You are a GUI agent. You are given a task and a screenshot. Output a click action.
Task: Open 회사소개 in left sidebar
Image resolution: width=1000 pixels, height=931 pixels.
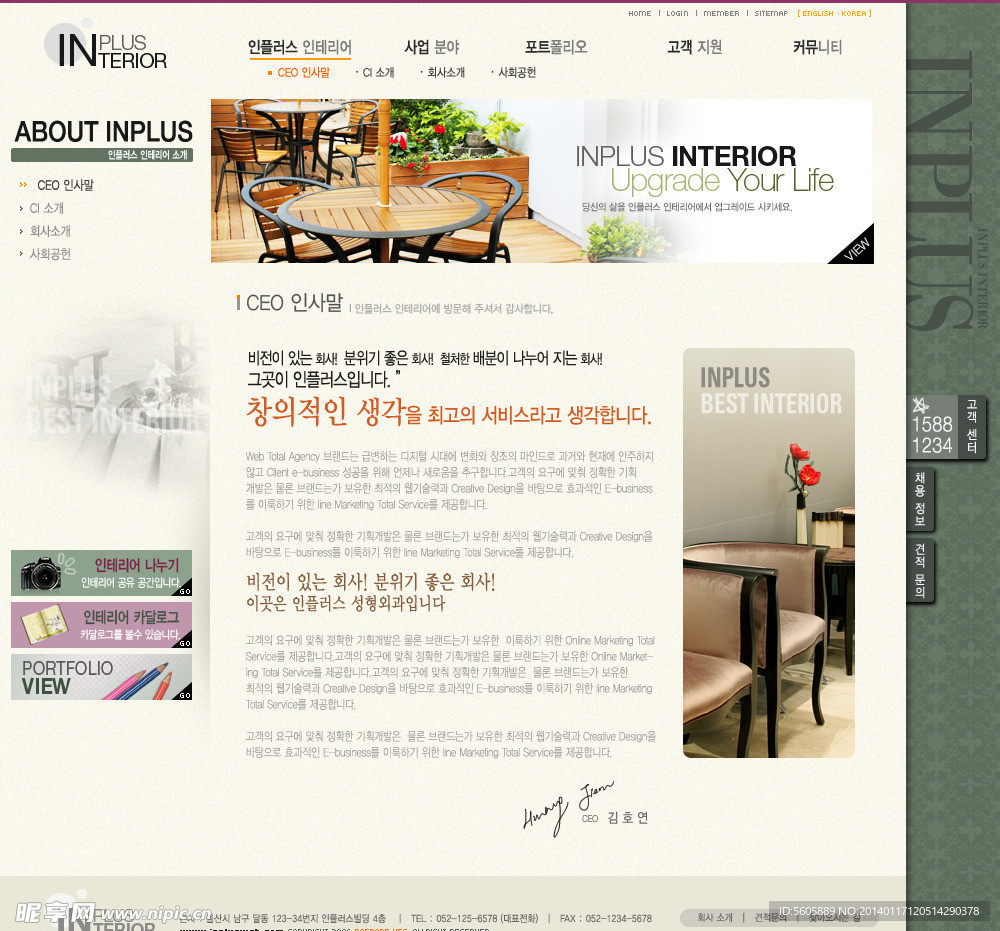pos(50,231)
